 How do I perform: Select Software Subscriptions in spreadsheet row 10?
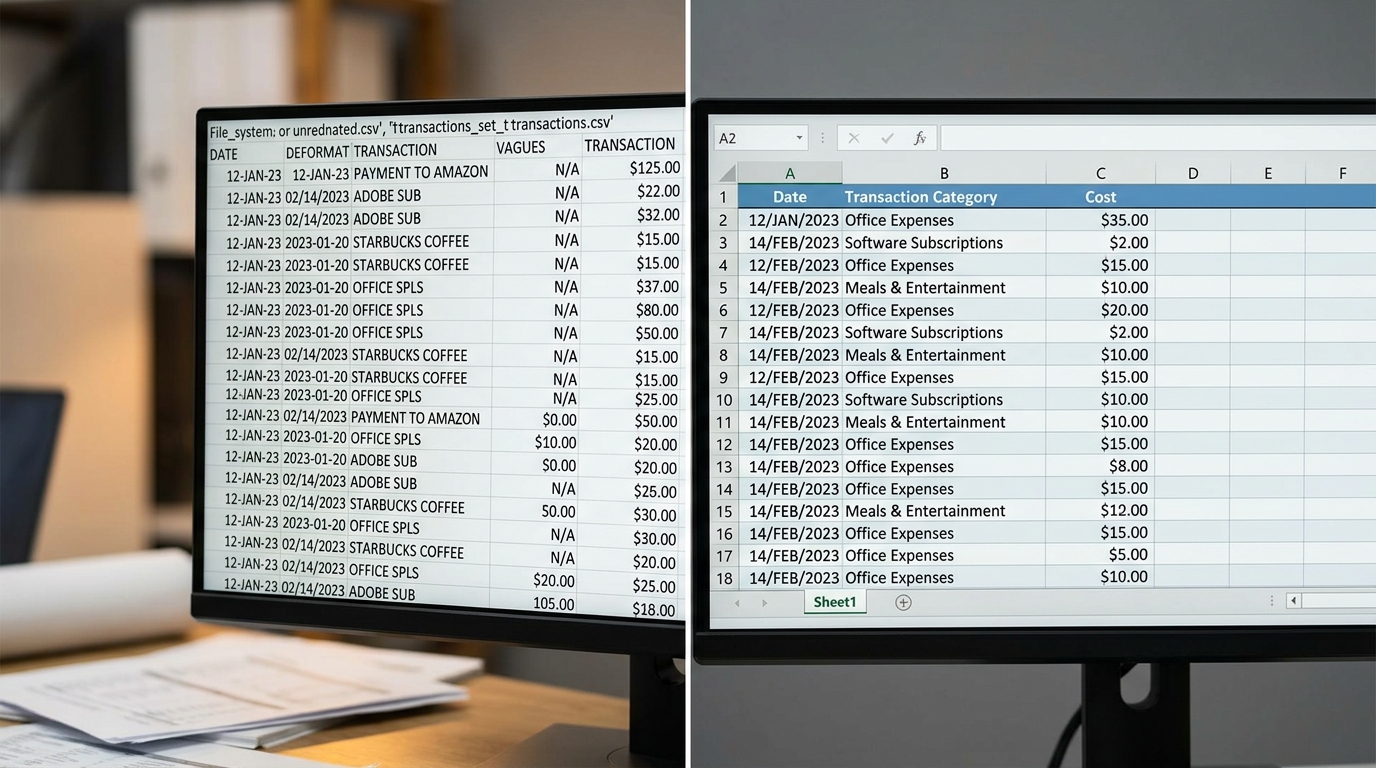[x=944, y=400]
